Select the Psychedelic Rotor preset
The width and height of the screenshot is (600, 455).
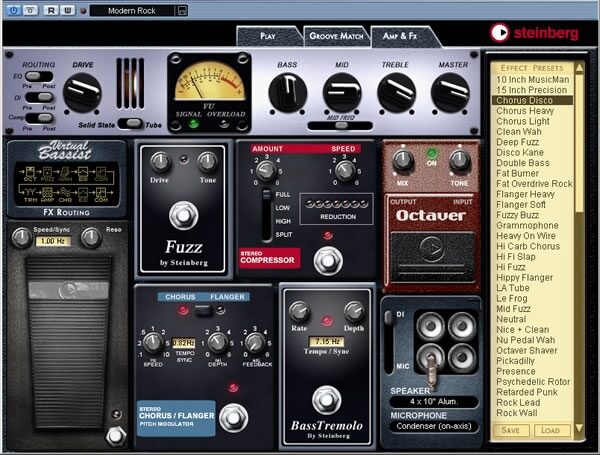pos(532,382)
